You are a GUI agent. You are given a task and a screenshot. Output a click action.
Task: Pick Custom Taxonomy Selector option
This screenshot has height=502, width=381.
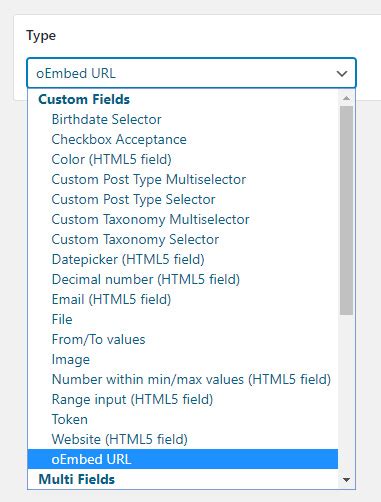pos(183,239)
